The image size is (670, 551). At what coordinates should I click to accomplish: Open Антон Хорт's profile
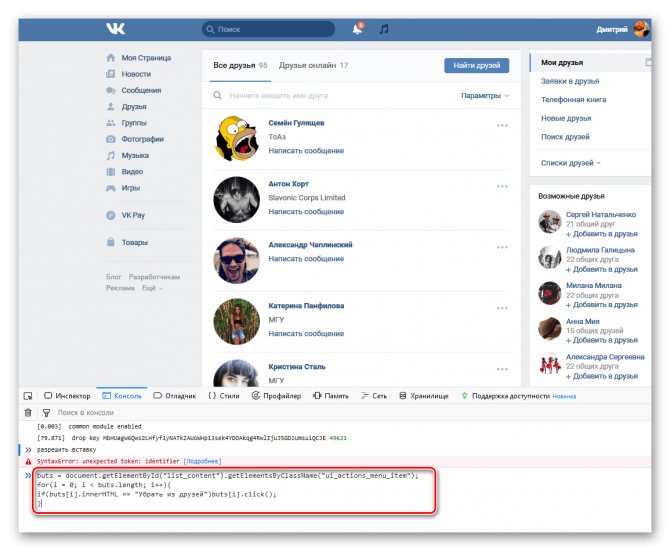point(288,184)
